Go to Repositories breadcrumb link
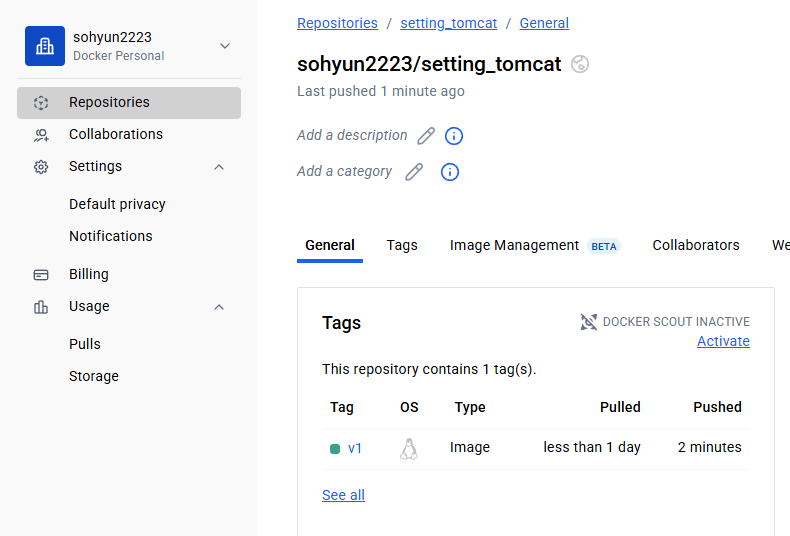790x536 pixels. tap(337, 23)
